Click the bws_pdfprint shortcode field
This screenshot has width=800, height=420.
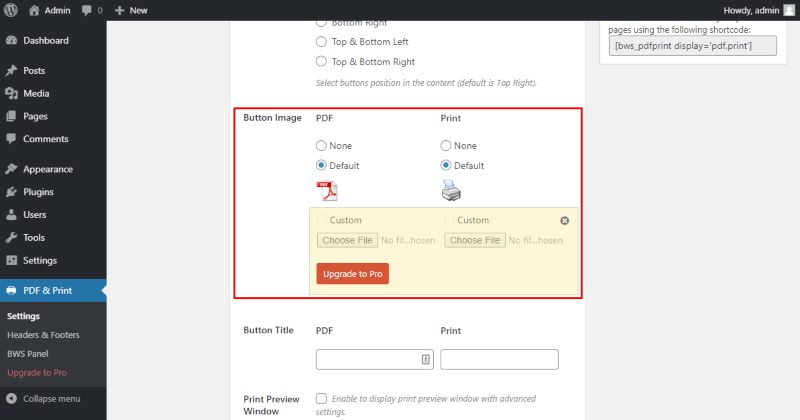(x=692, y=45)
